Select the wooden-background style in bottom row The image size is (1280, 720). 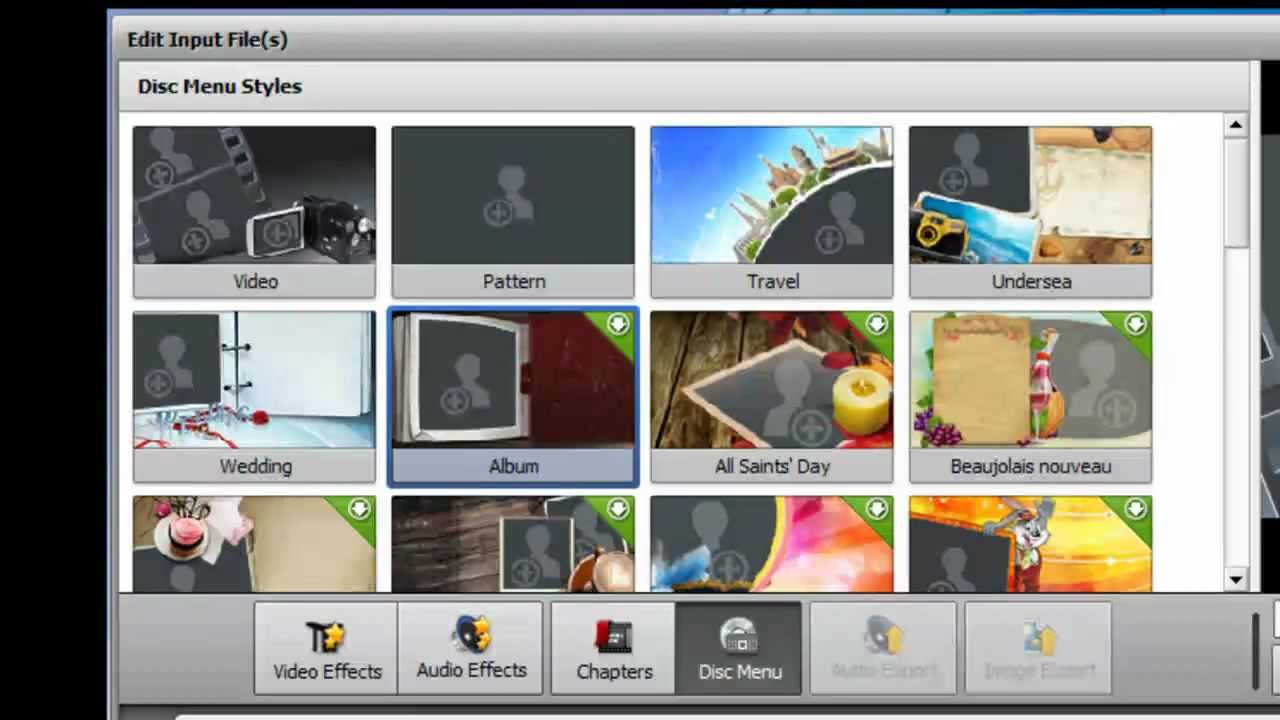[x=513, y=543]
